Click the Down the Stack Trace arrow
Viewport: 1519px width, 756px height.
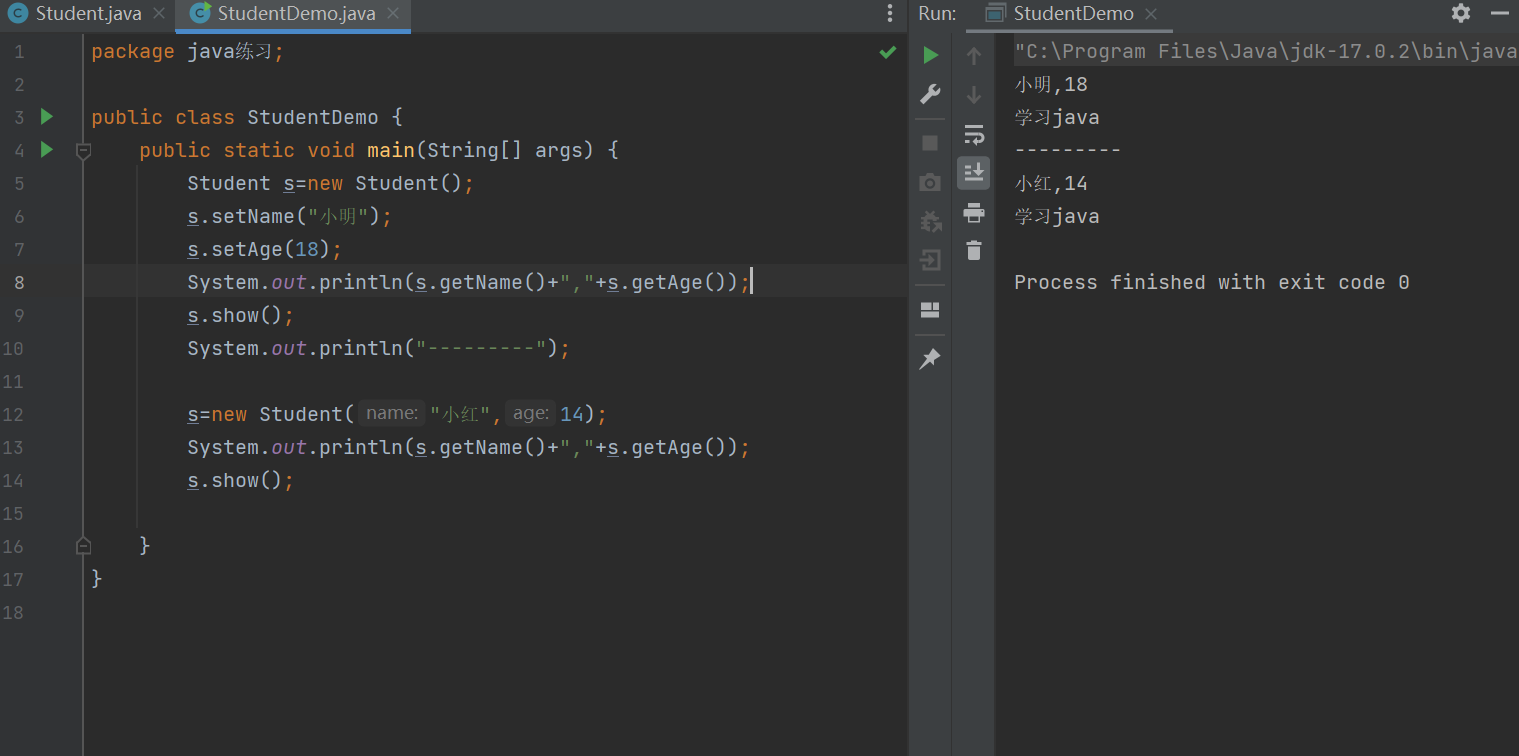[x=974, y=95]
